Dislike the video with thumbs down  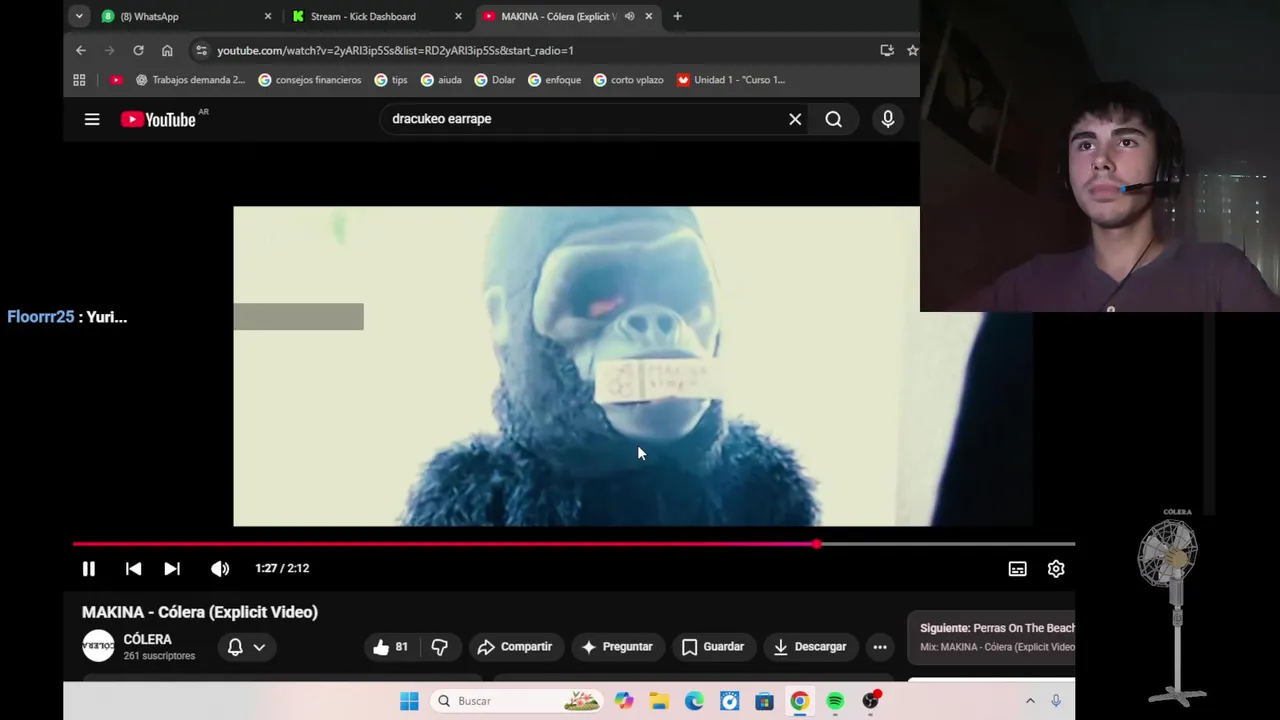pyautogui.click(x=439, y=647)
